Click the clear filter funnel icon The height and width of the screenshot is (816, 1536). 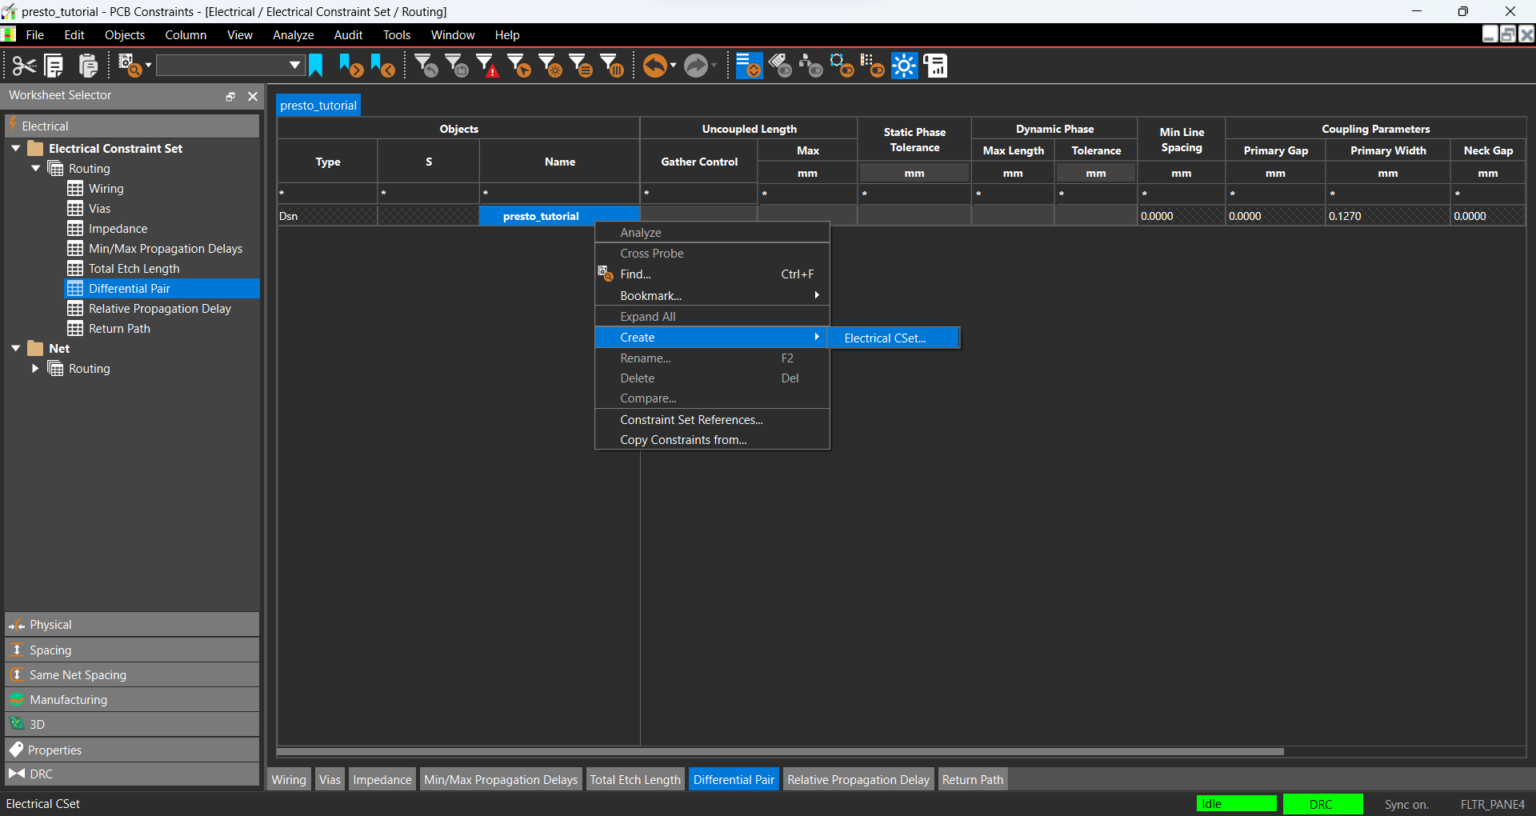click(x=425, y=65)
